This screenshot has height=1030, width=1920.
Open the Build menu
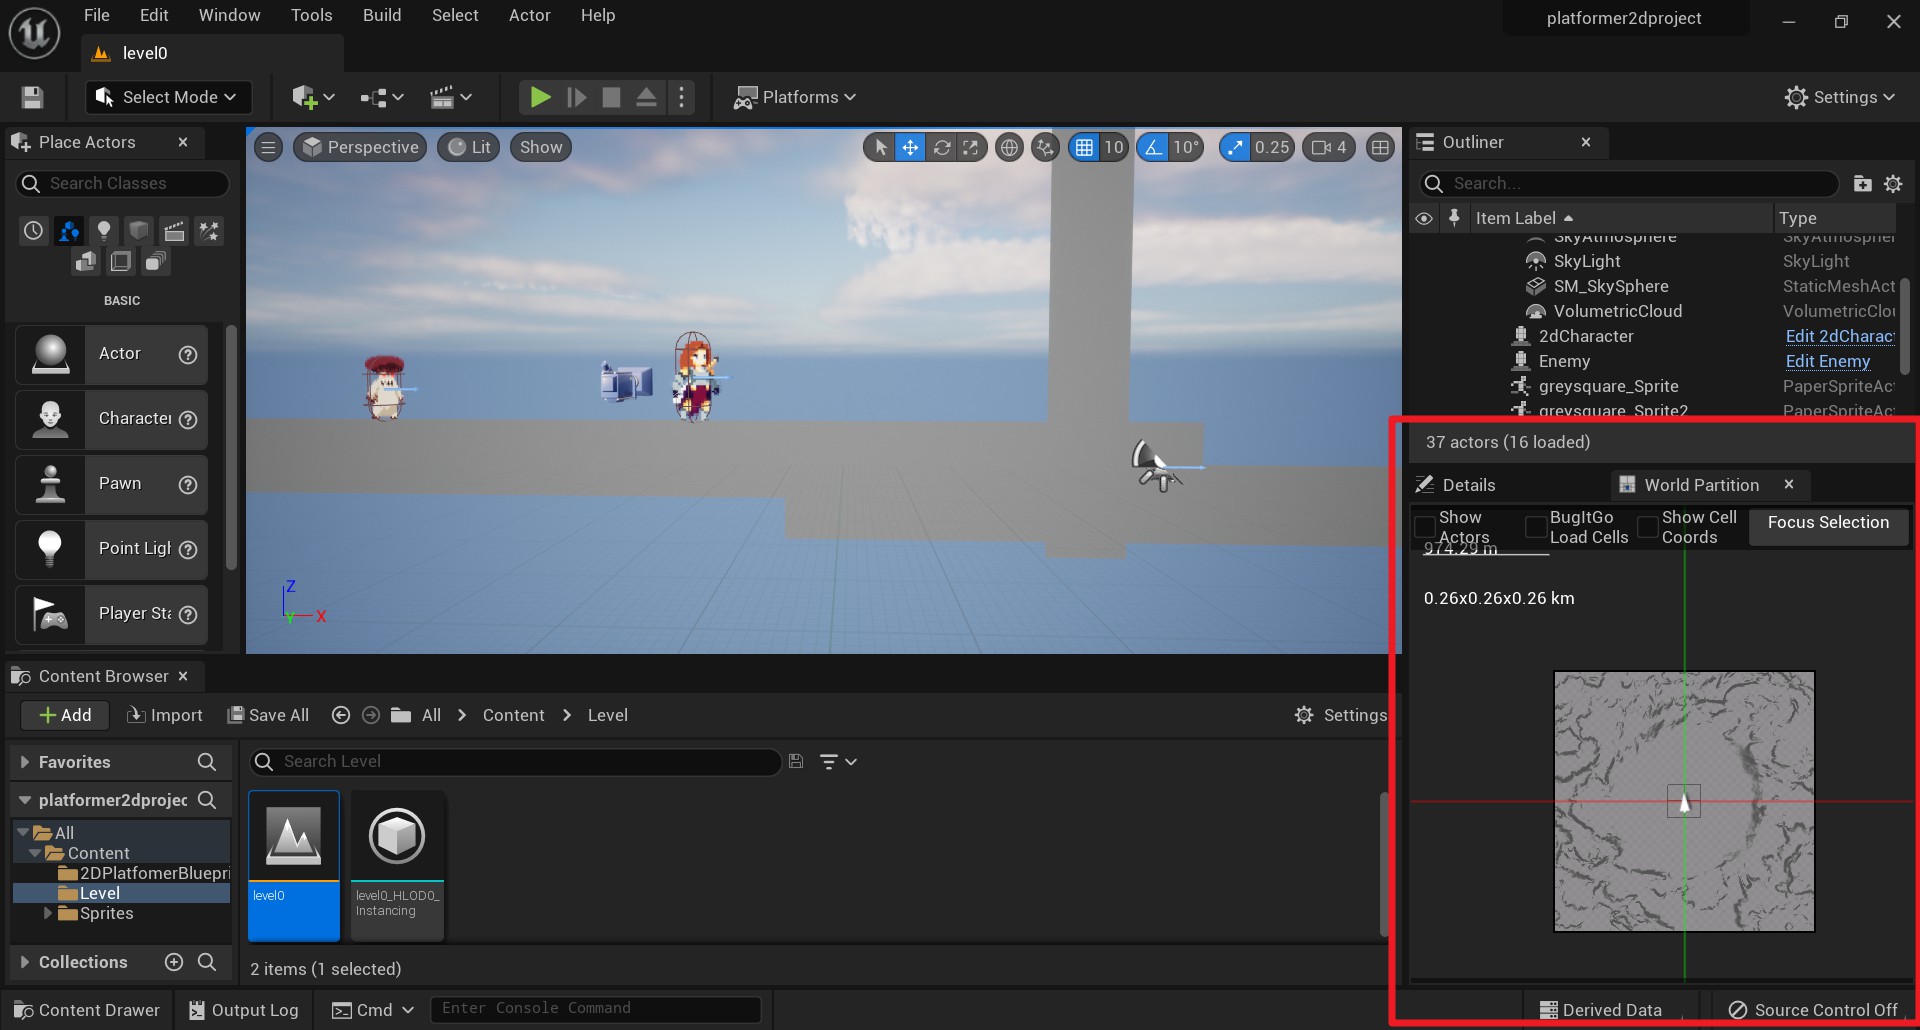click(x=382, y=15)
